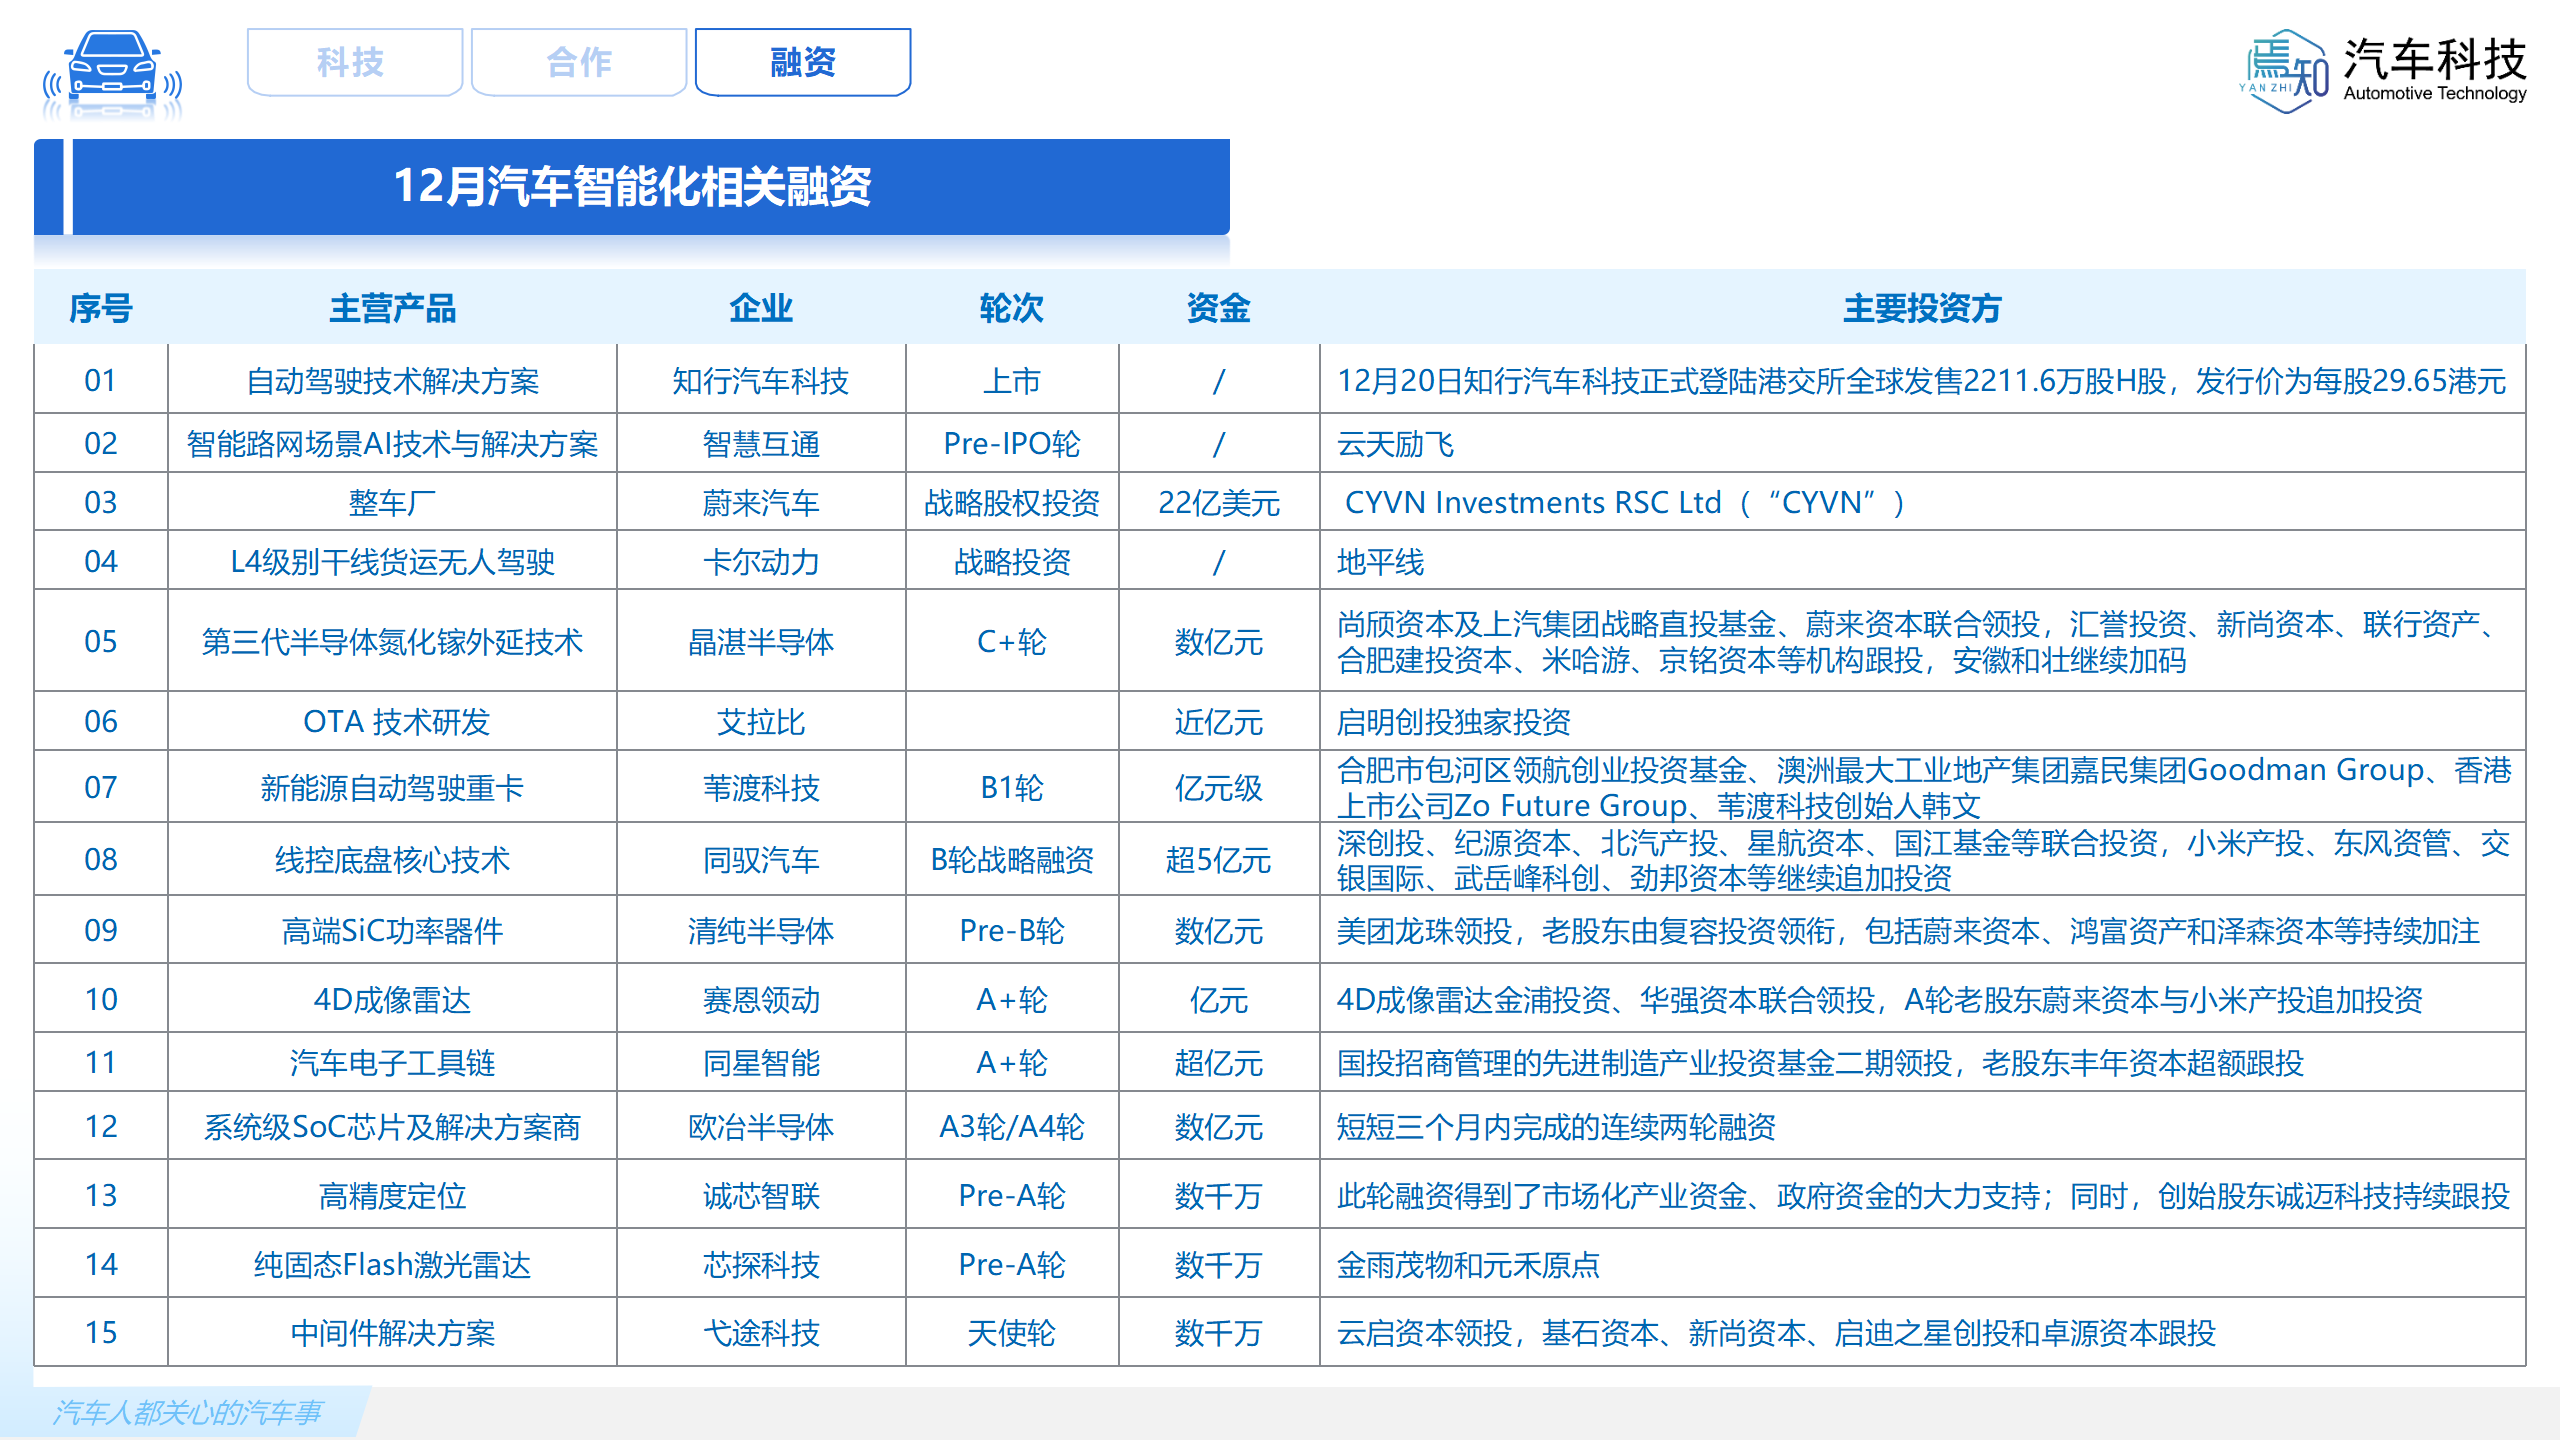The height and width of the screenshot is (1440, 2560).
Task: Click the 亿元级 funding cell
Action: [x=1219, y=787]
